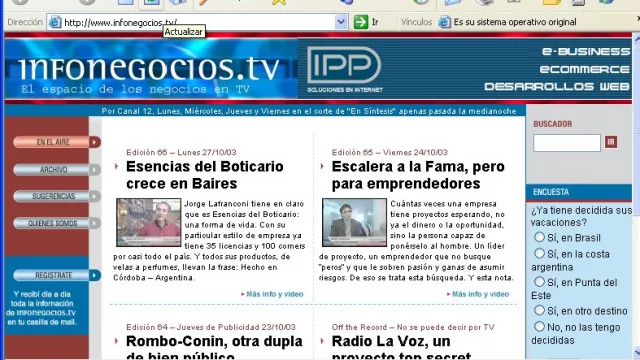Click the red bullet arrow before 'Escalera a la Fama'

pyautogui.click(x=322, y=167)
